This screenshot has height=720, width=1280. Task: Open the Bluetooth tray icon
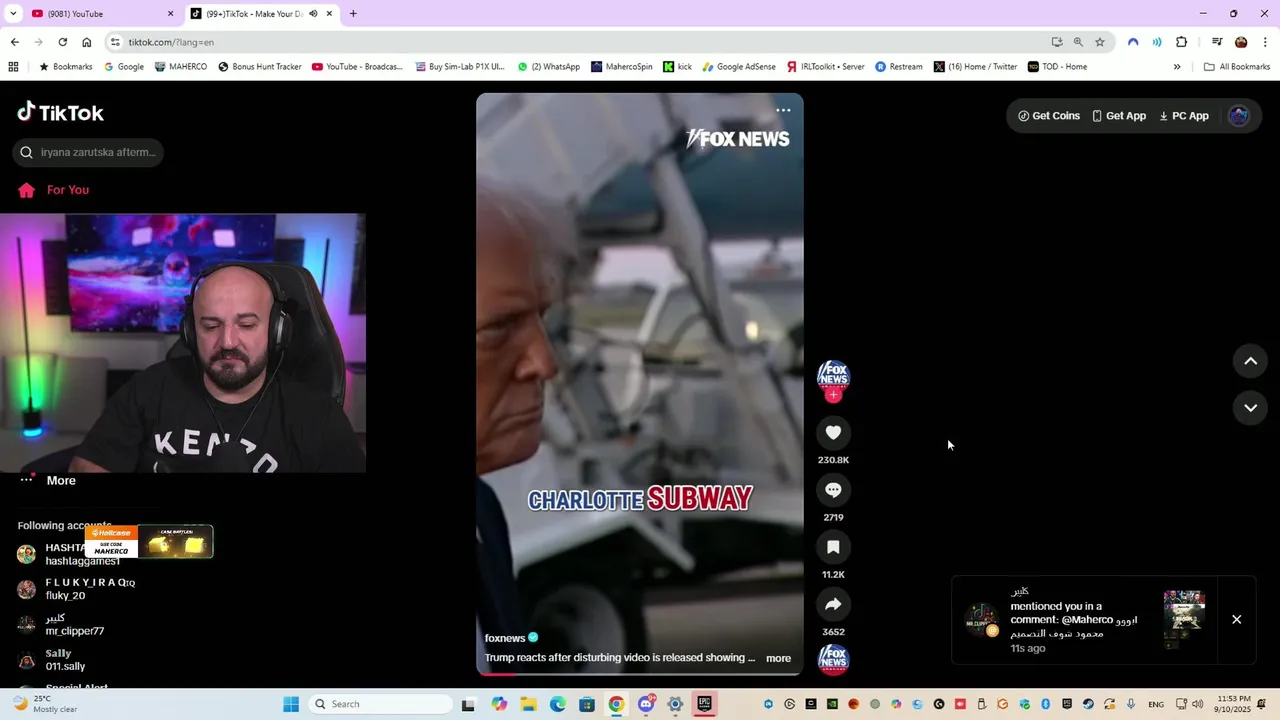(x=1046, y=704)
